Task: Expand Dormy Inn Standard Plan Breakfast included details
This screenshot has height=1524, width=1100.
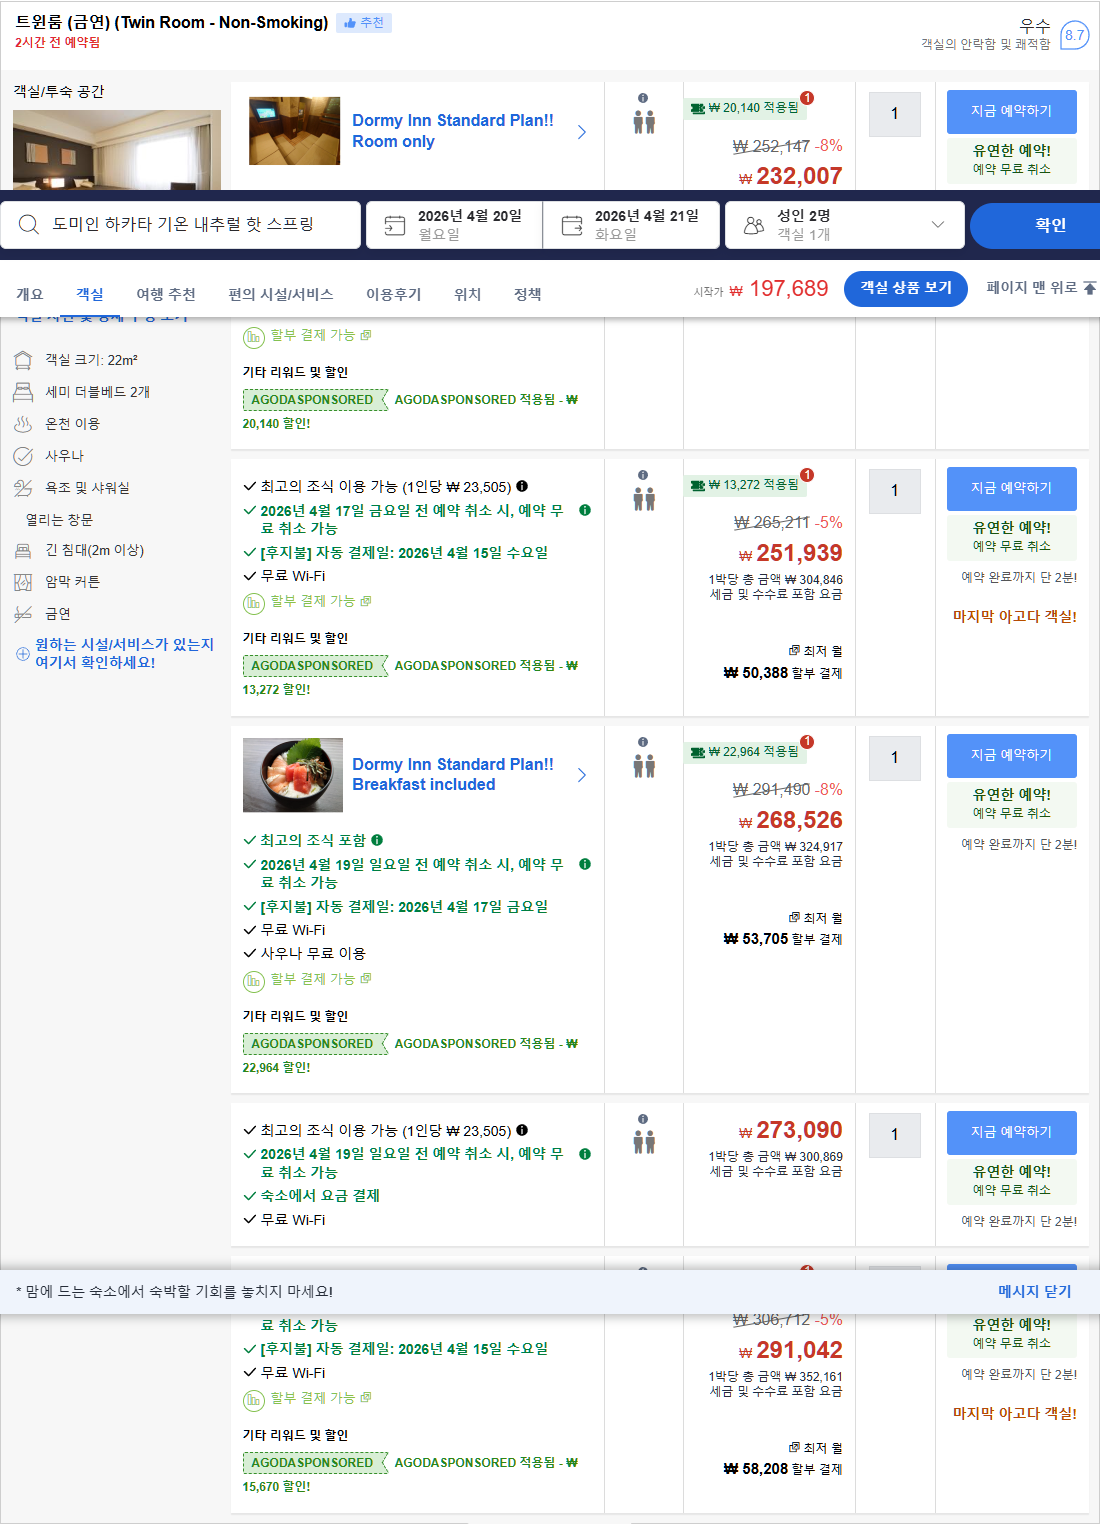Action: click(x=582, y=775)
